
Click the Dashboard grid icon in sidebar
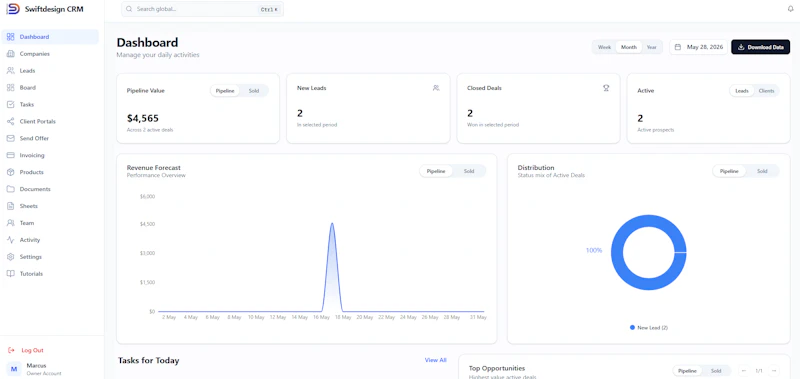pyautogui.click(x=10, y=37)
